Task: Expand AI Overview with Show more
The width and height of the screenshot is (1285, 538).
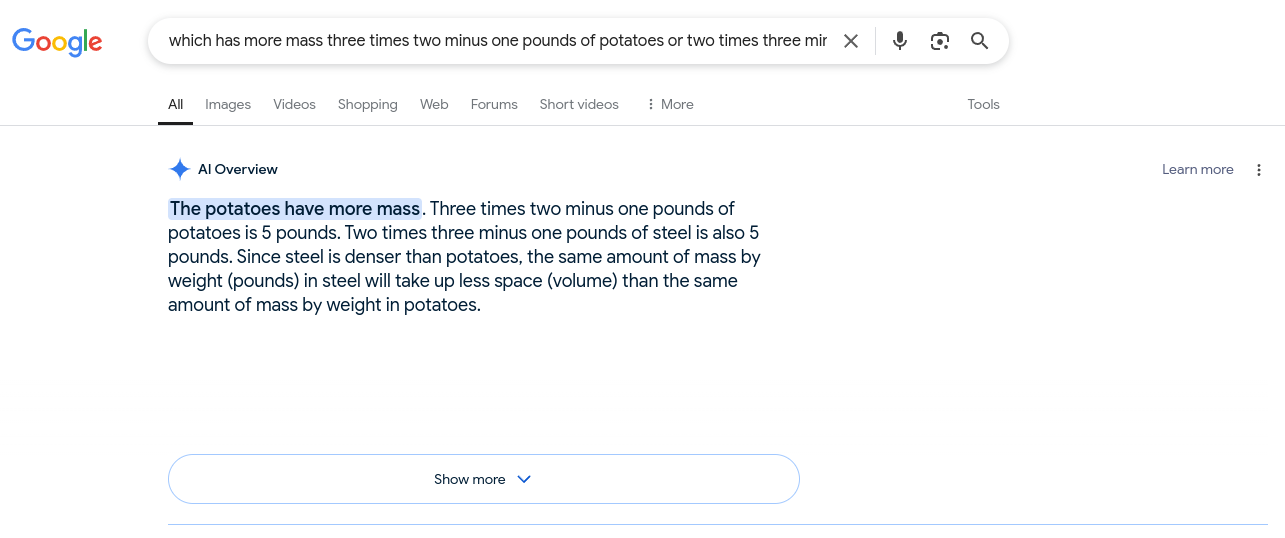Action: click(484, 479)
